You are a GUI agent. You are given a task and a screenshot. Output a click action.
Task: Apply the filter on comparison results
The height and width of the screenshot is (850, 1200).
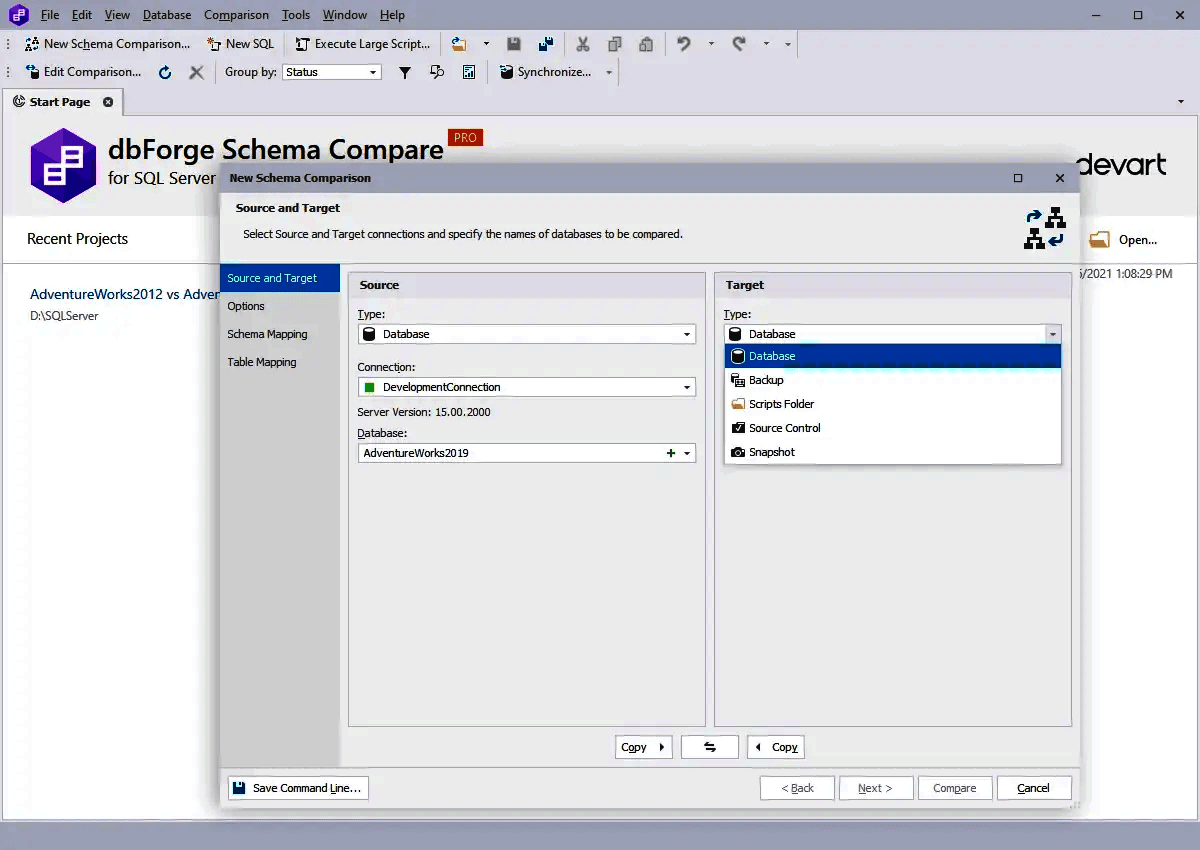tap(404, 71)
